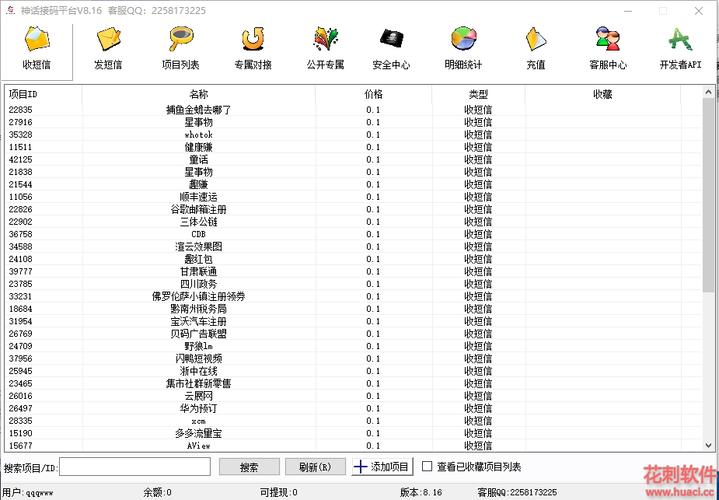Select row 宝沃汽车注册

353,321
